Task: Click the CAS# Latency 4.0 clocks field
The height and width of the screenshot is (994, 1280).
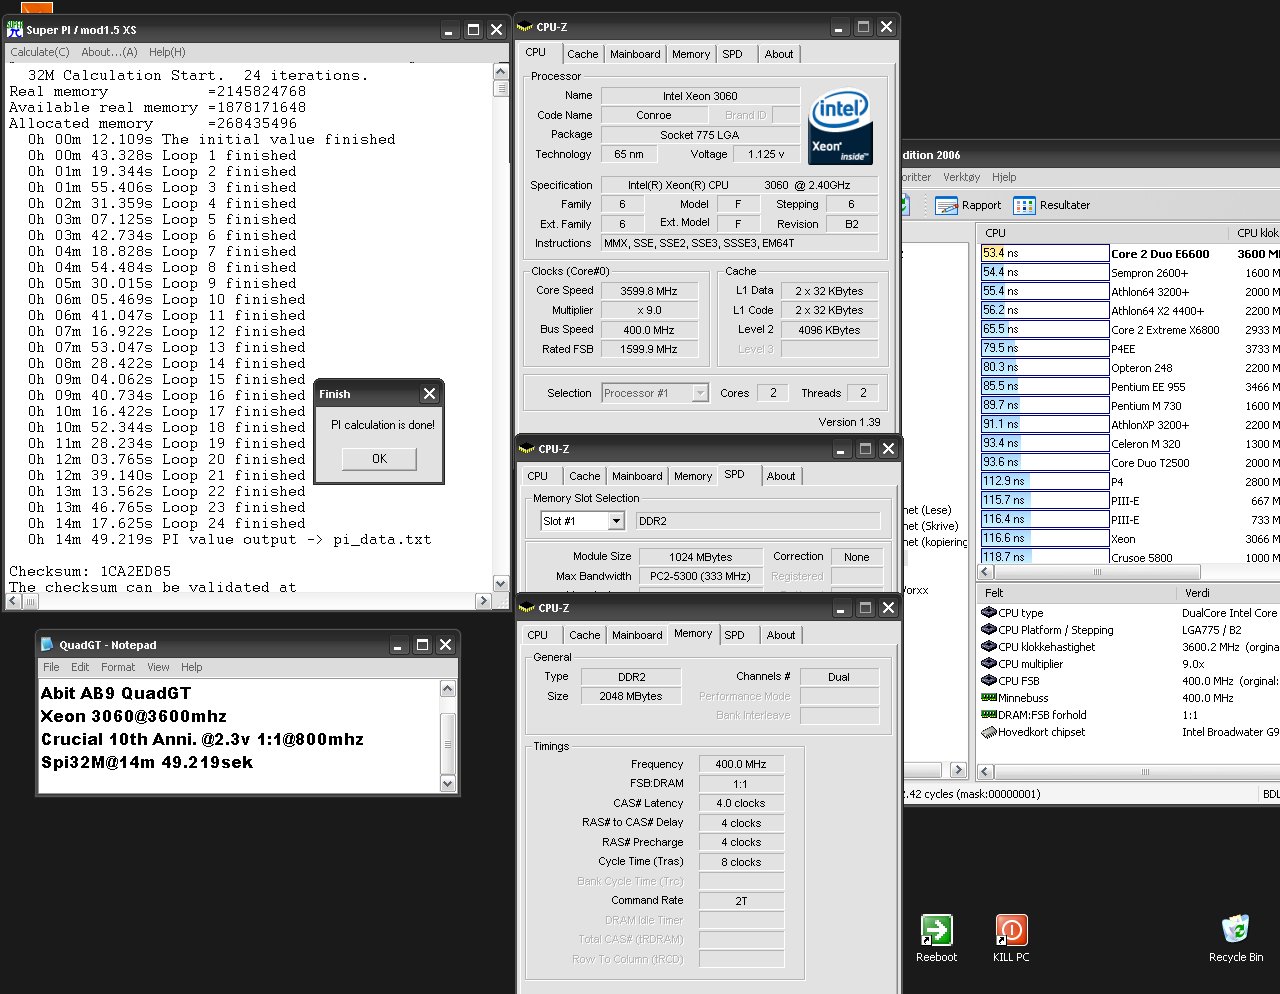Action: (x=741, y=803)
